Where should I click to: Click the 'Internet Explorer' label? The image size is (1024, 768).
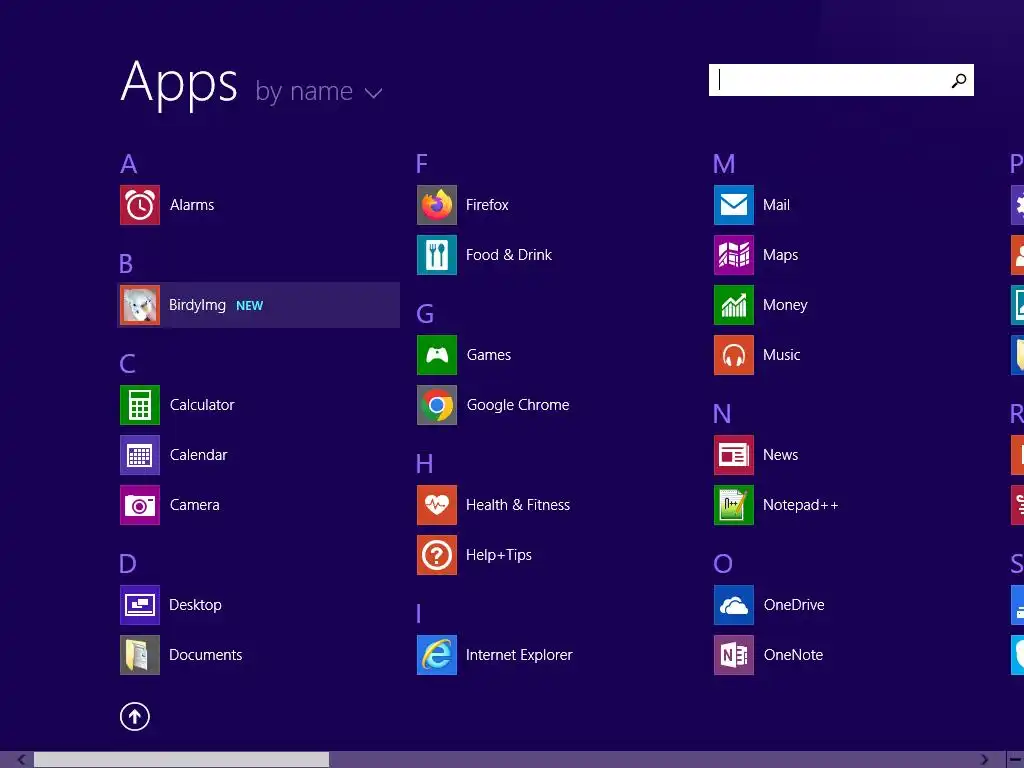(519, 655)
